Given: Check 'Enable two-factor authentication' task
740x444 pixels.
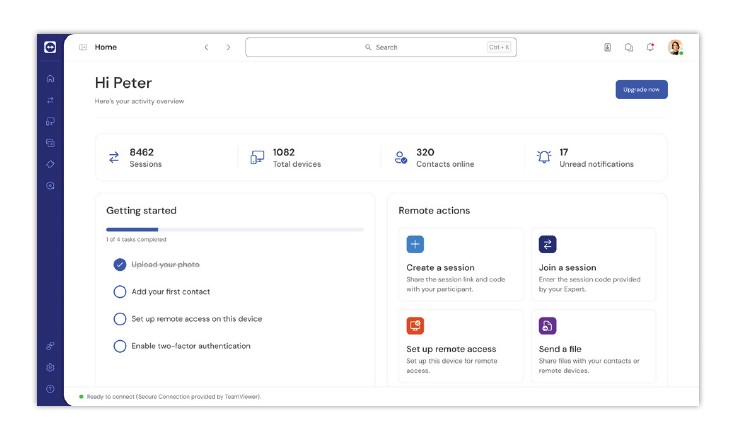Looking at the screenshot, I should tap(120, 346).
